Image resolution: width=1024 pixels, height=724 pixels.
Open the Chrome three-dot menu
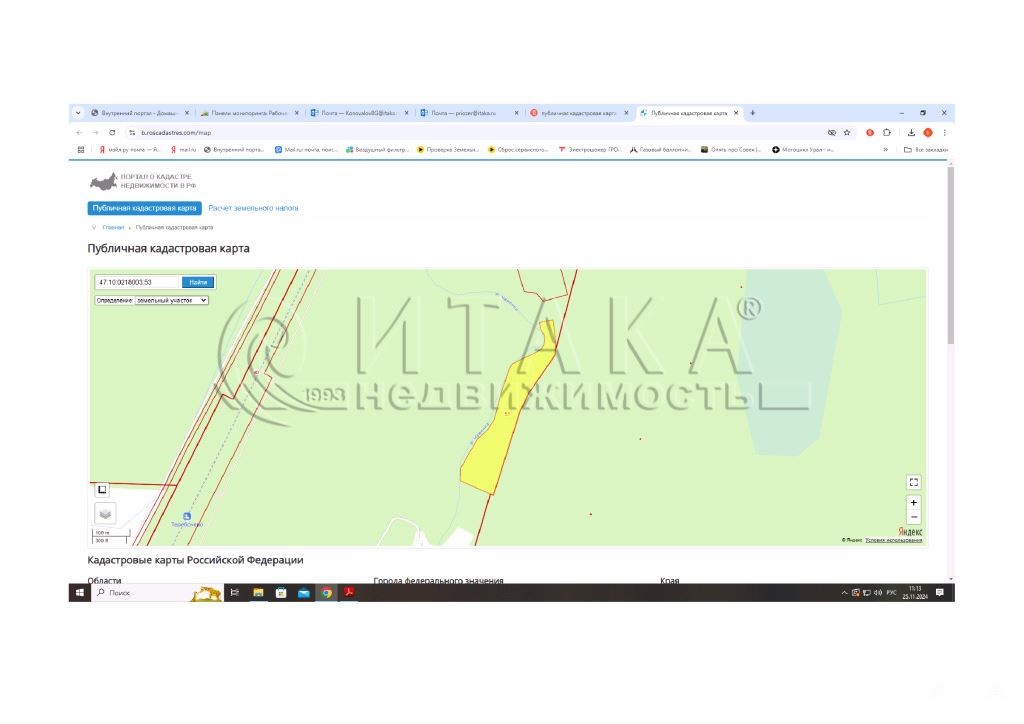tap(944, 133)
